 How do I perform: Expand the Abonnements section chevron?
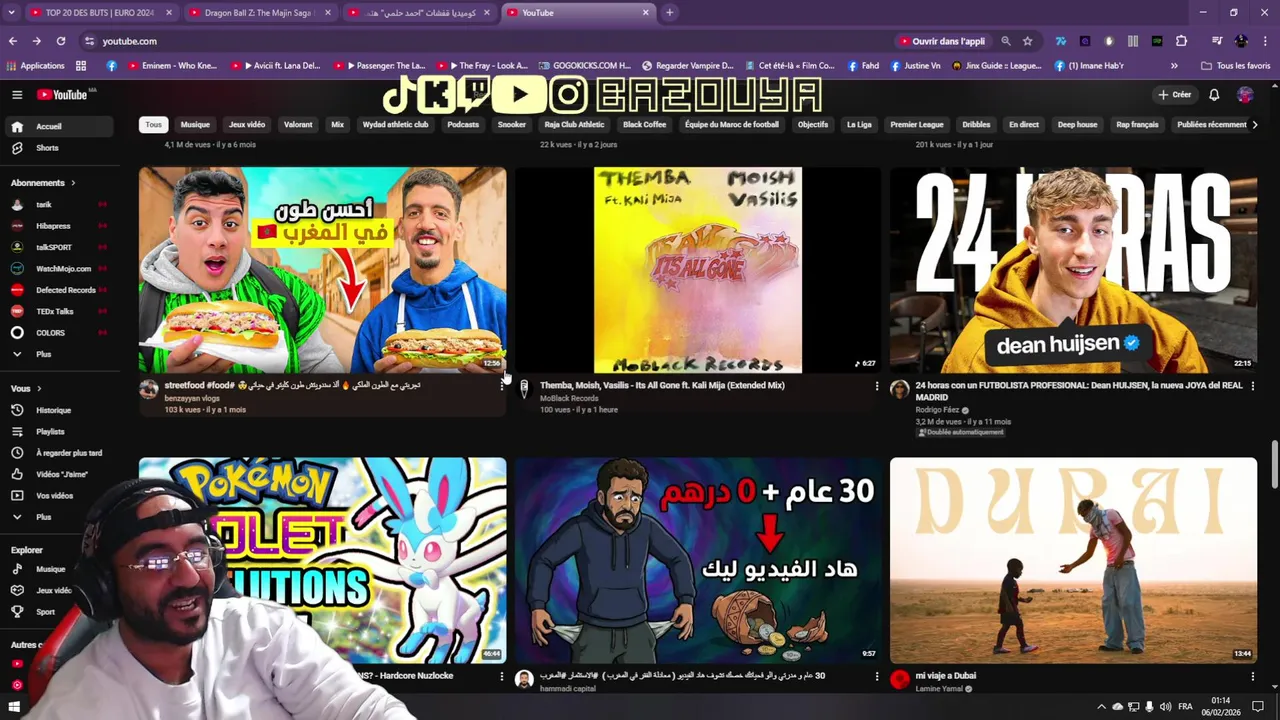pos(73,183)
